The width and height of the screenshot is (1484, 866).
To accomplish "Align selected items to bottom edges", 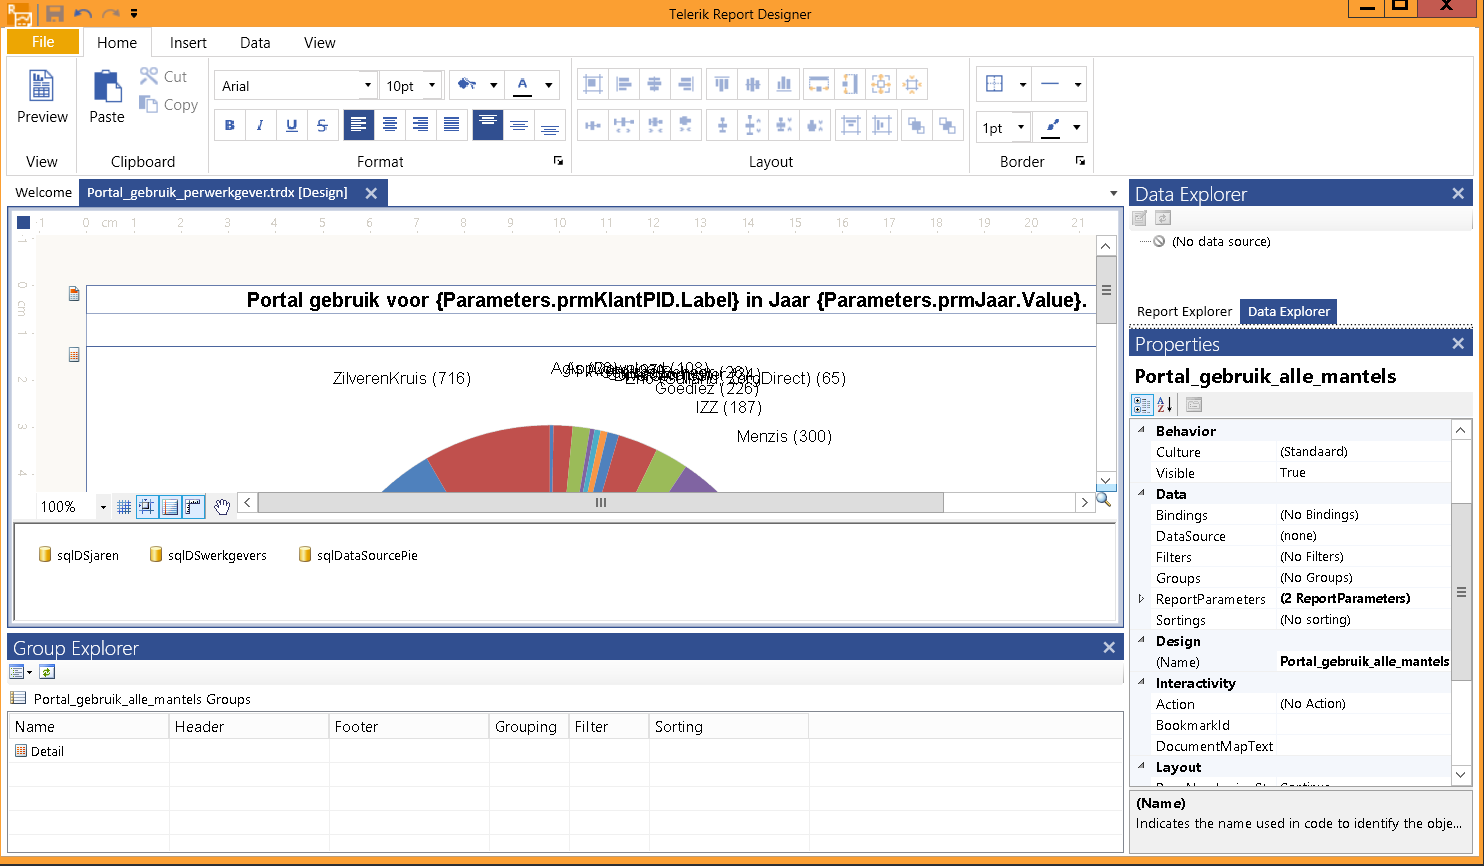I will coord(784,84).
